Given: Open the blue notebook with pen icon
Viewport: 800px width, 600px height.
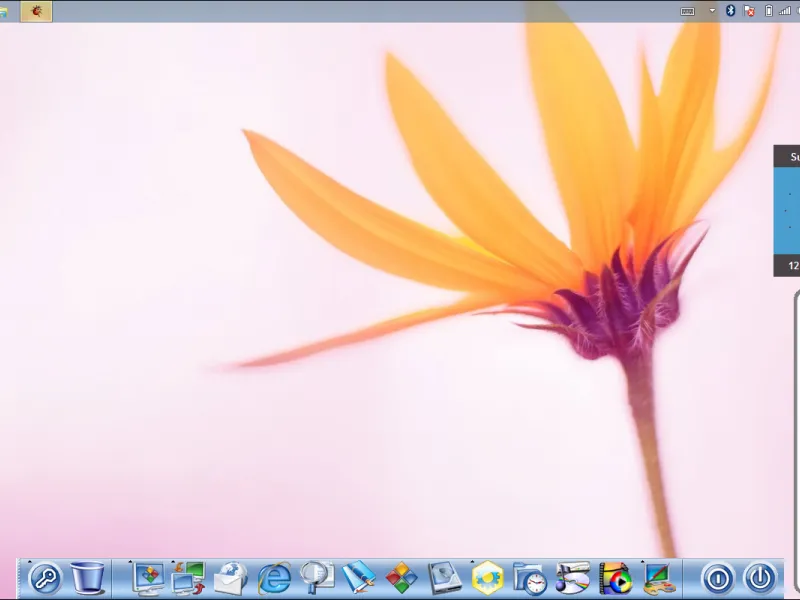Looking at the screenshot, I should pos(359,578).
